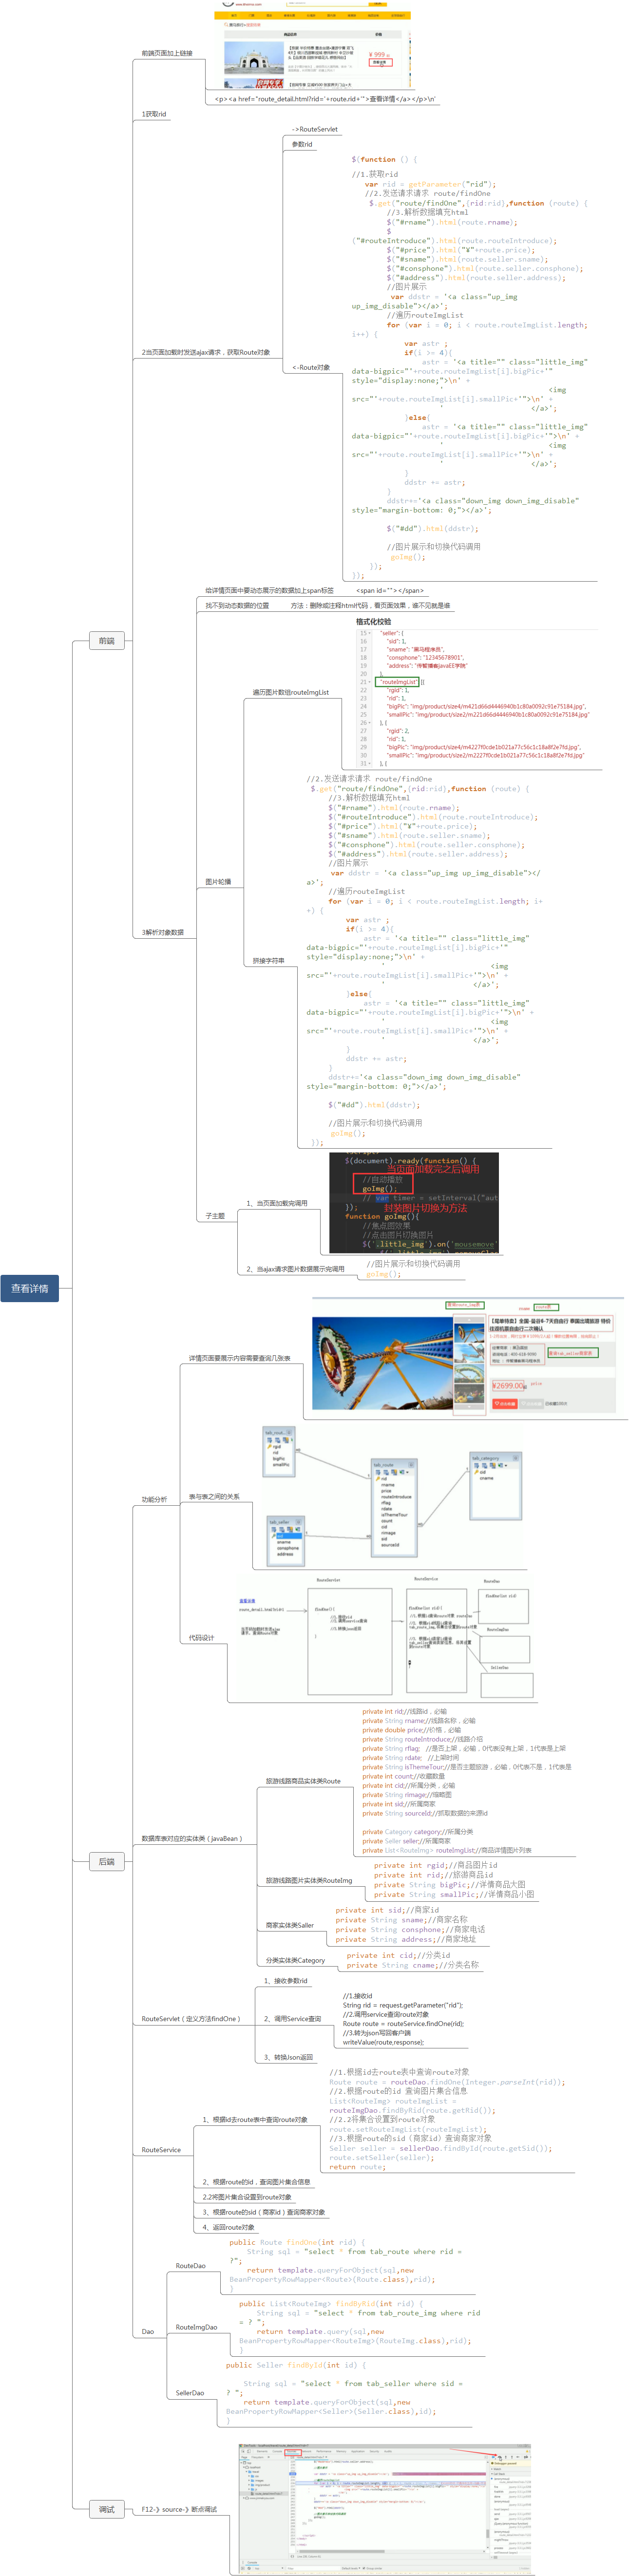
Task: Select node 2当页面加载时发送ajax请求
Action: (x=206, y=352)
